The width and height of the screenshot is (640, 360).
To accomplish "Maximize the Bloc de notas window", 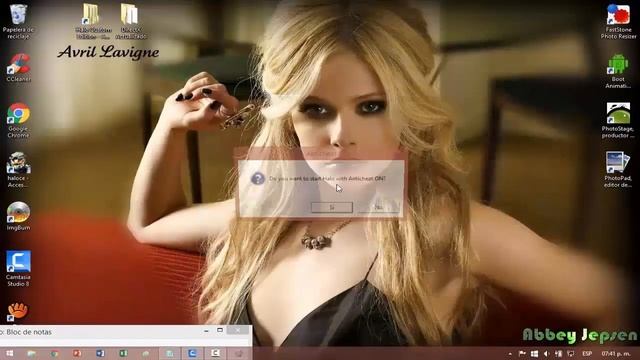I will coord(220,330).
